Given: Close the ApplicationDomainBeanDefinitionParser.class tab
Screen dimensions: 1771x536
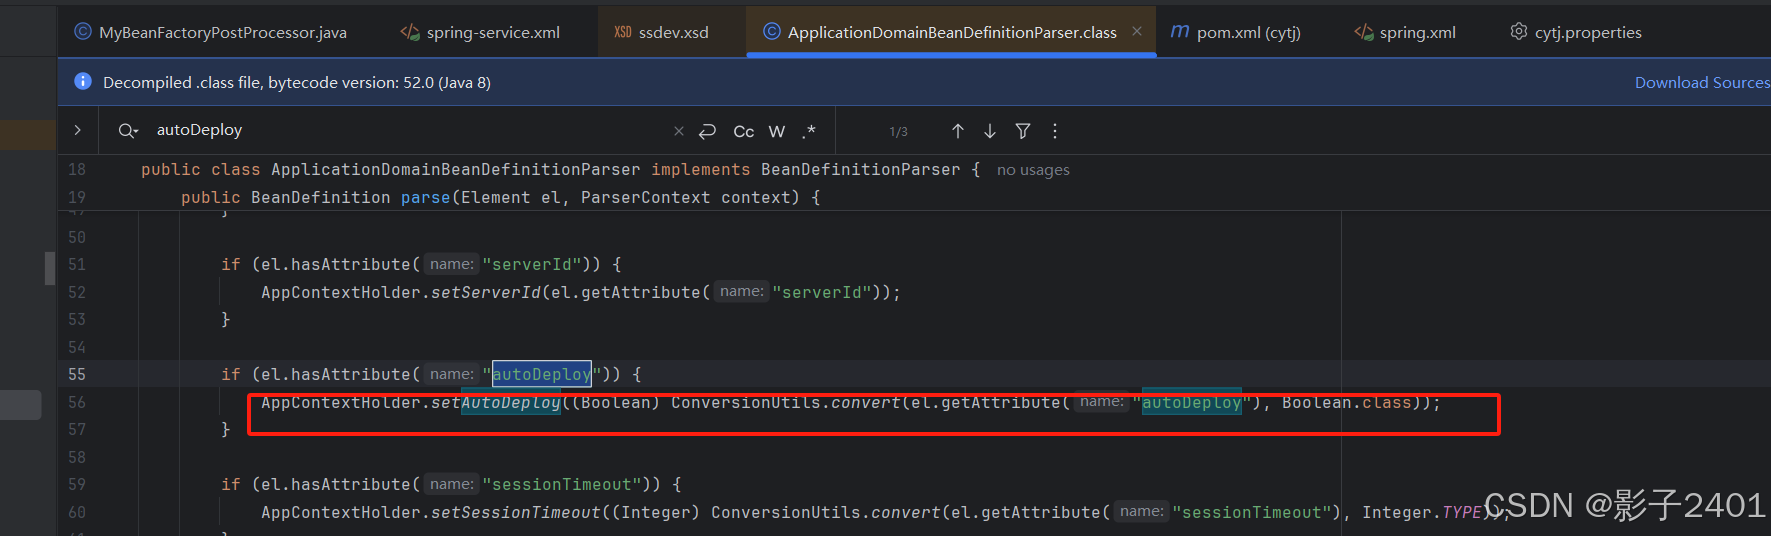Looking at the screenshot, I should coord(1137,31).
